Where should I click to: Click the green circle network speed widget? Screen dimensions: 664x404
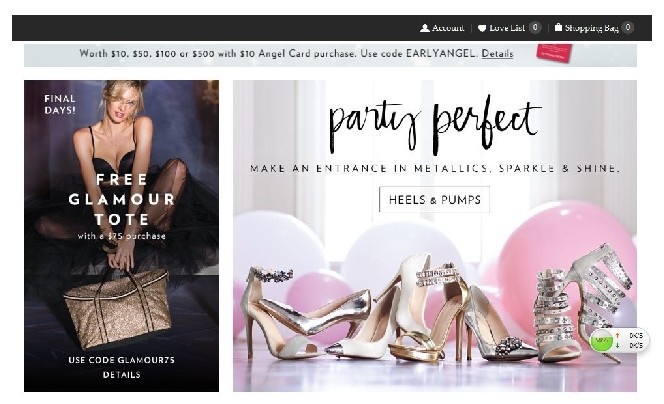pos(602,341)
